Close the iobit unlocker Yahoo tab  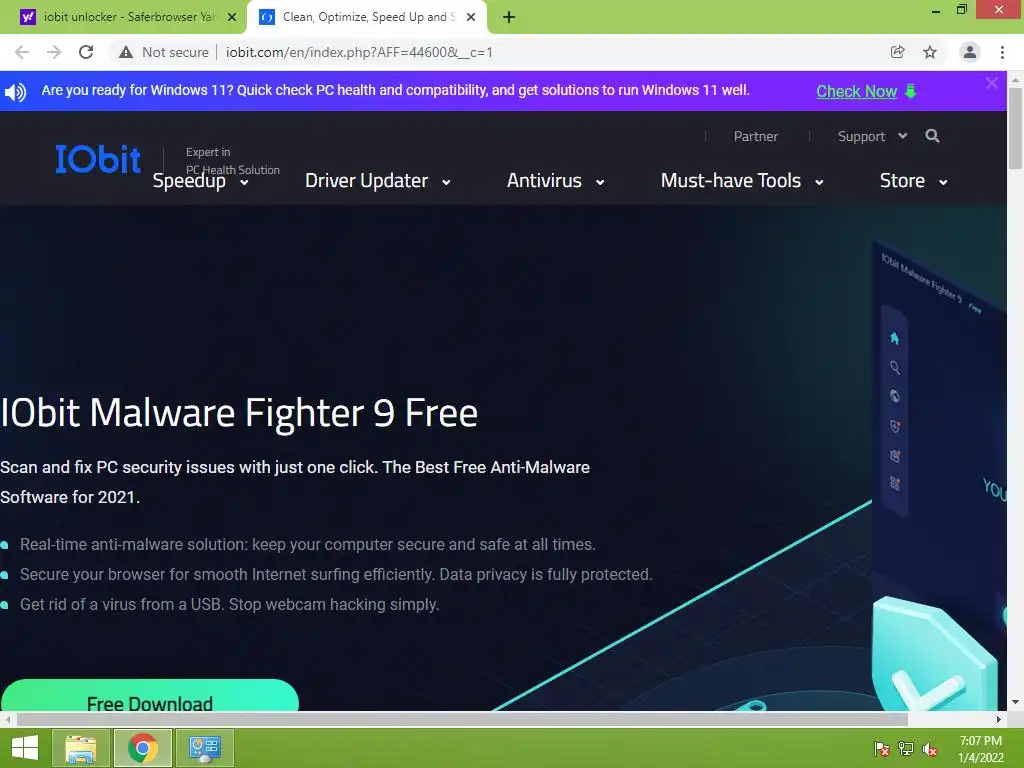point(232,18)
